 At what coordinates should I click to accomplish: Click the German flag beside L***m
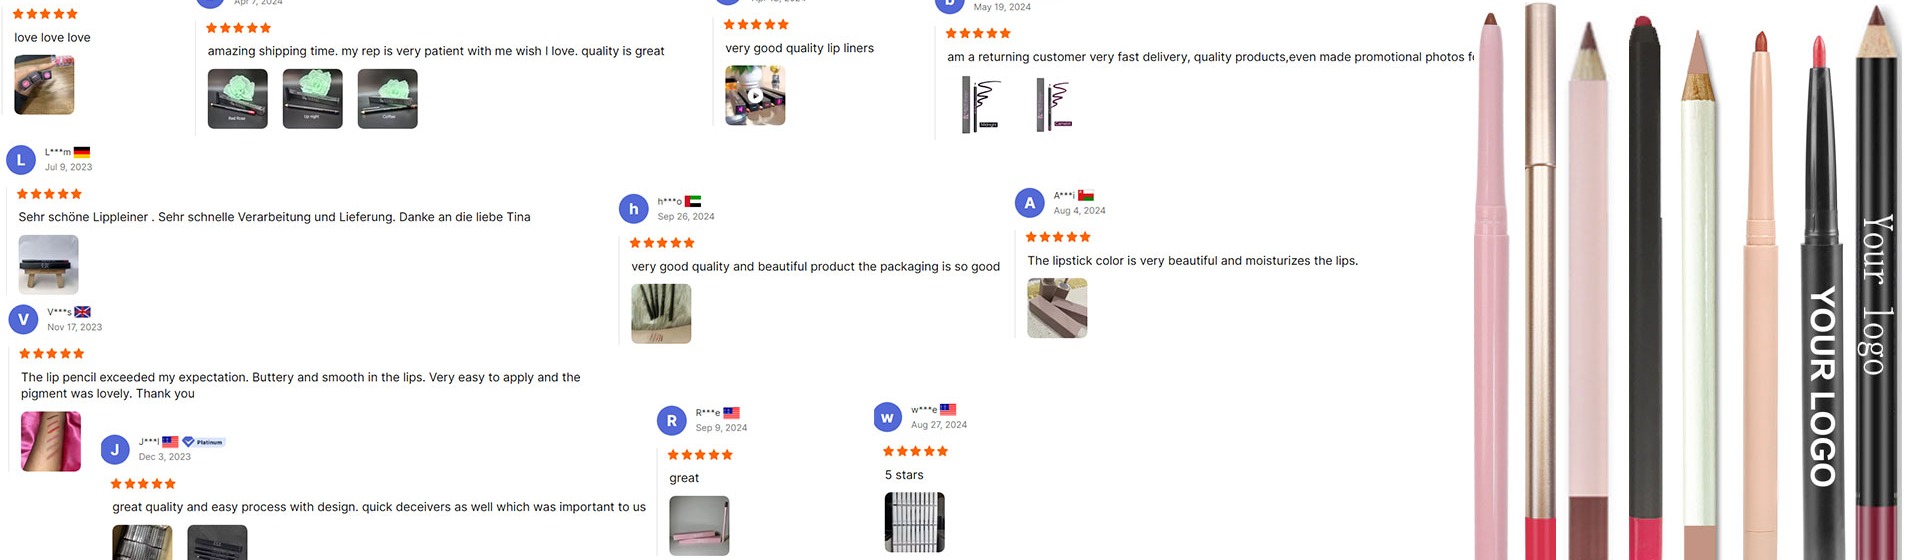[x=82, y=152]
